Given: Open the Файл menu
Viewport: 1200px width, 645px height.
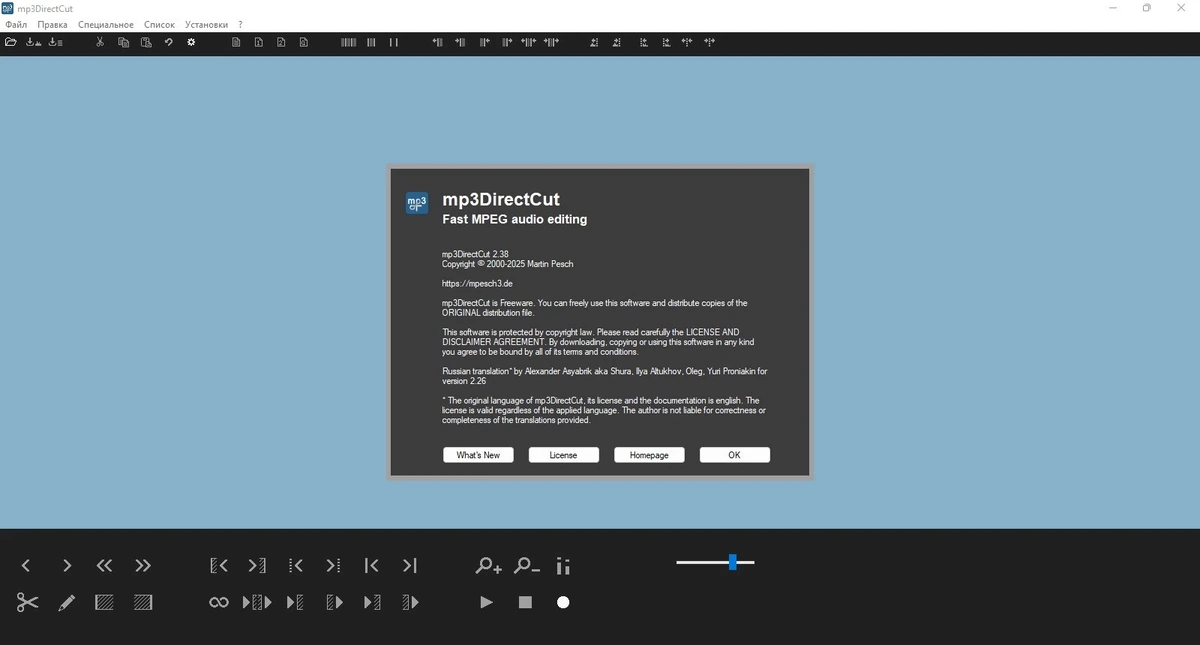Looking at the screenshot, I should tap(16, 24).
